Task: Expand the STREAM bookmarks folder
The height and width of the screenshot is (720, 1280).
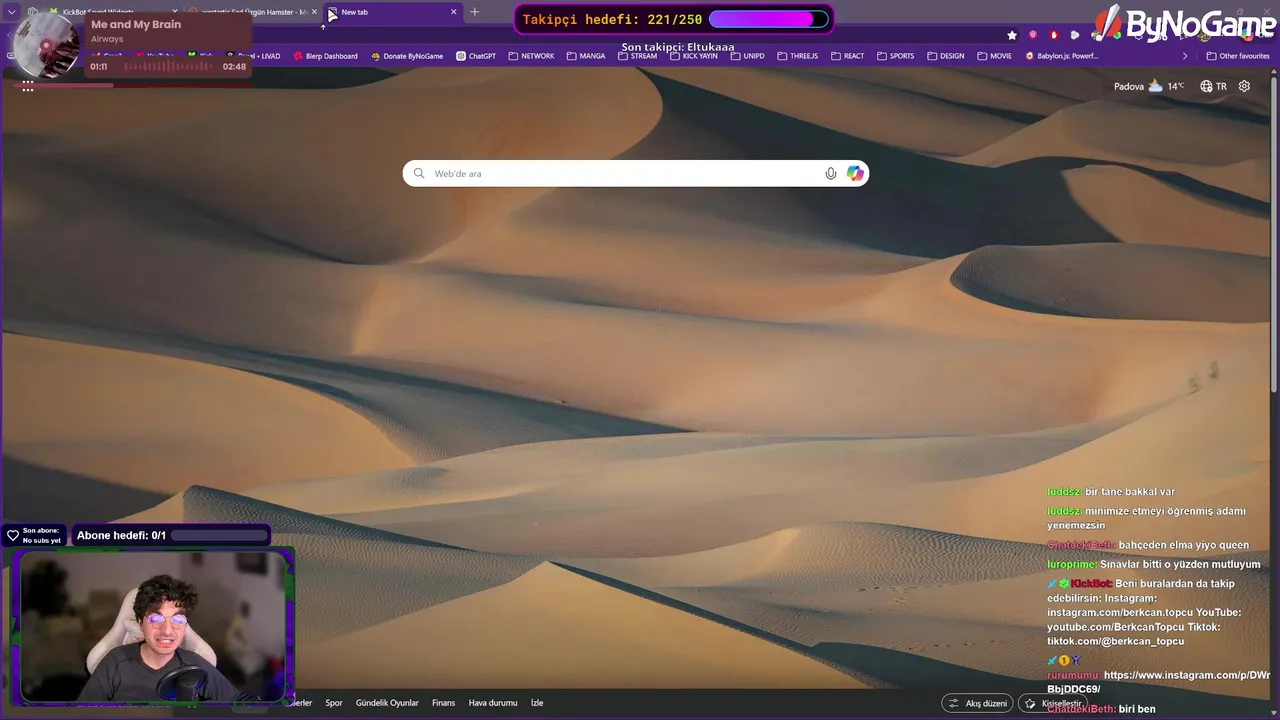Action: tap(637, 56)
